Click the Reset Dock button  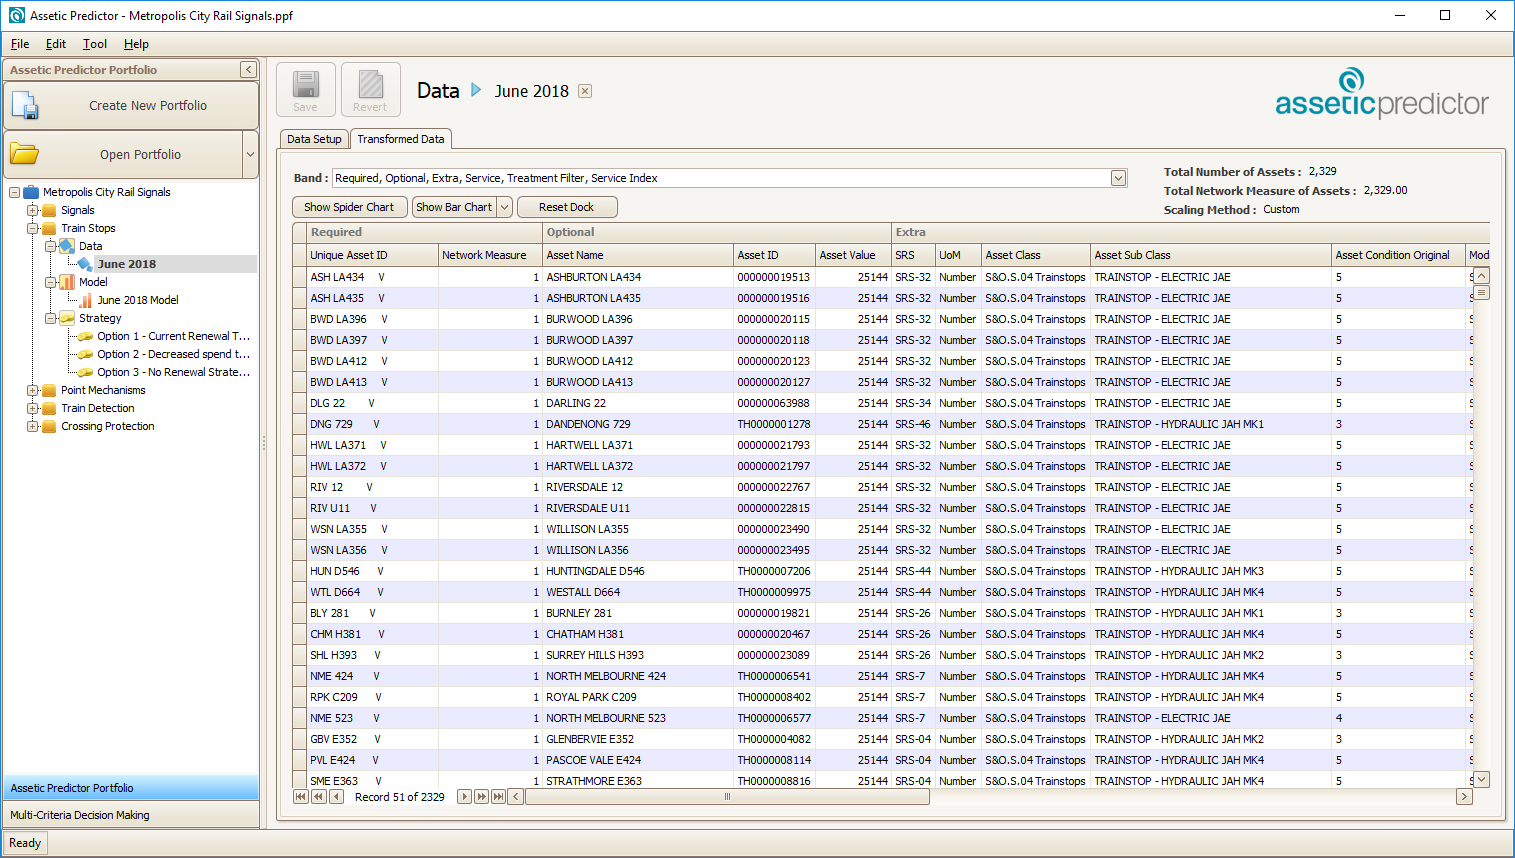(567, 206)
